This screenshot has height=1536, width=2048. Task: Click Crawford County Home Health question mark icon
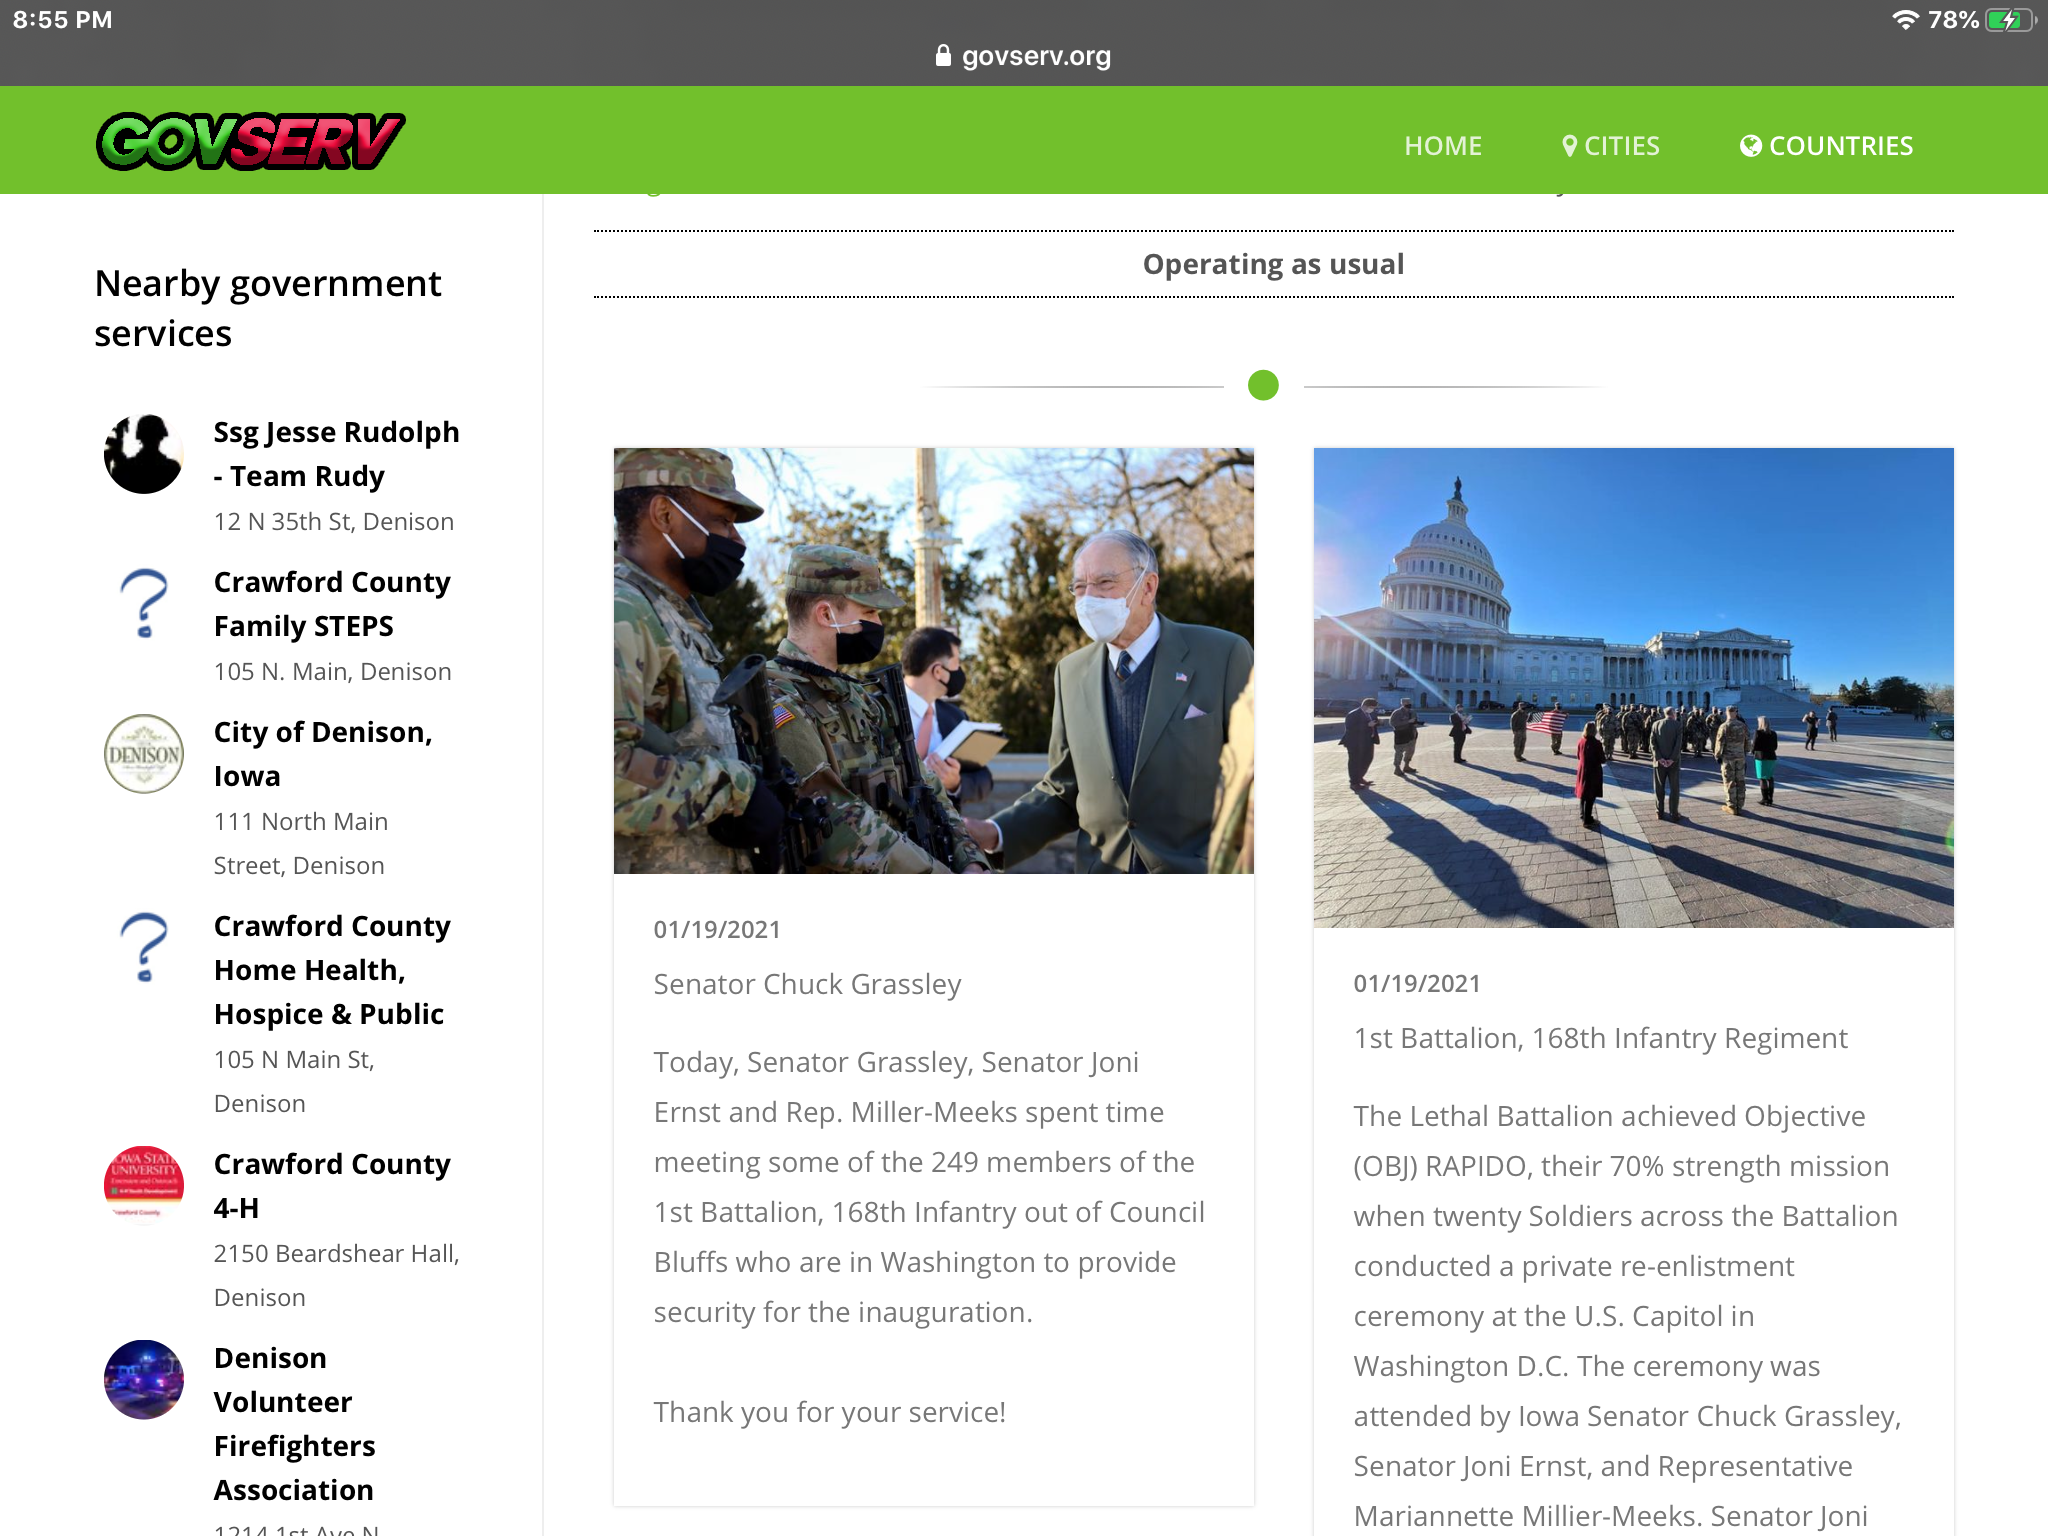[144, 948]
